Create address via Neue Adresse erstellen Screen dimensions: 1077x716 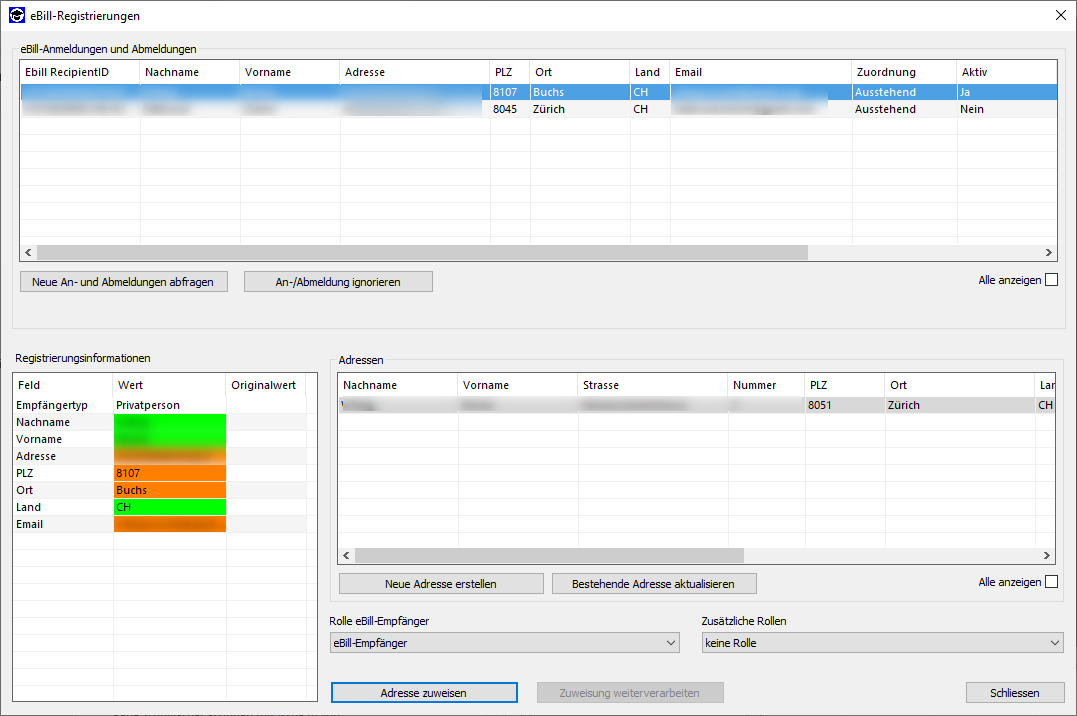click(441, 584)
